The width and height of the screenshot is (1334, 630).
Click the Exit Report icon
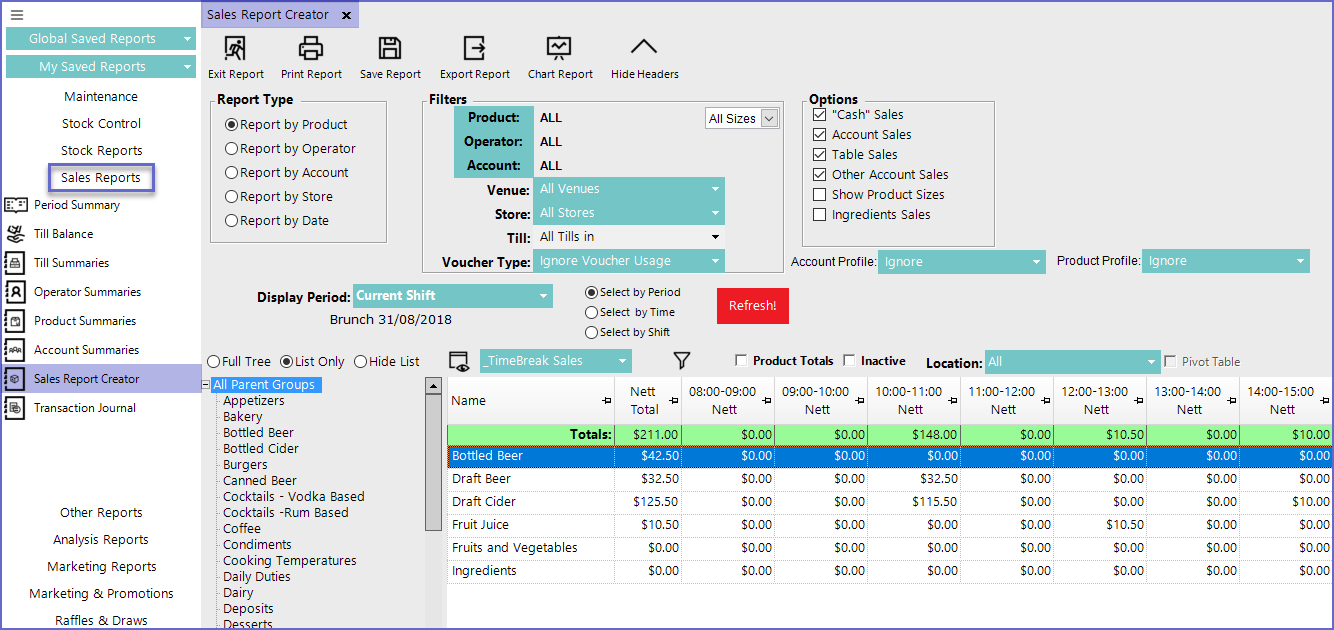coord(235,48)
